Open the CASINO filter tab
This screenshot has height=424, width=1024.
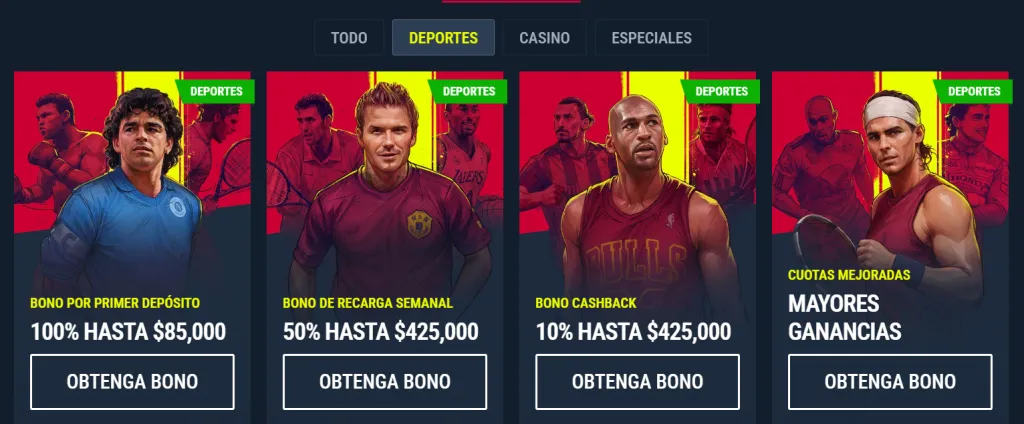point(545,38)
